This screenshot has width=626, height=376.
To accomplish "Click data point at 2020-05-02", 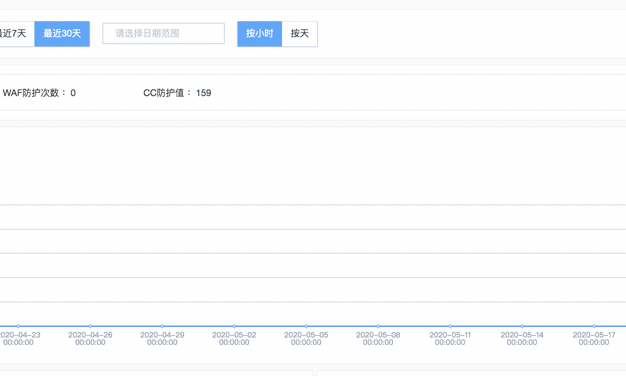I will [234, 326].
